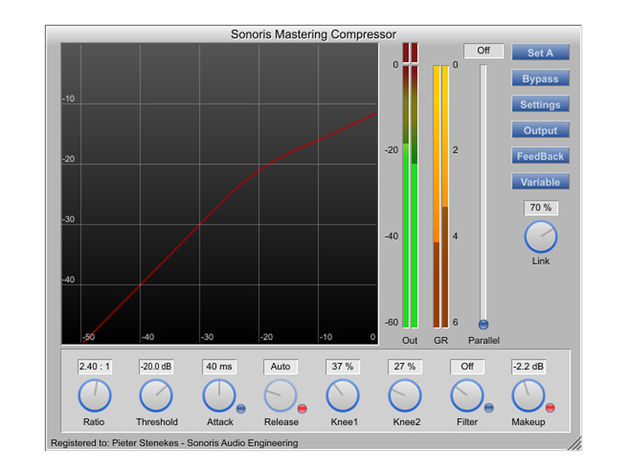The image size is (630, 473).
Task: Click the 70 % Link value field
Action: (541, 208)
